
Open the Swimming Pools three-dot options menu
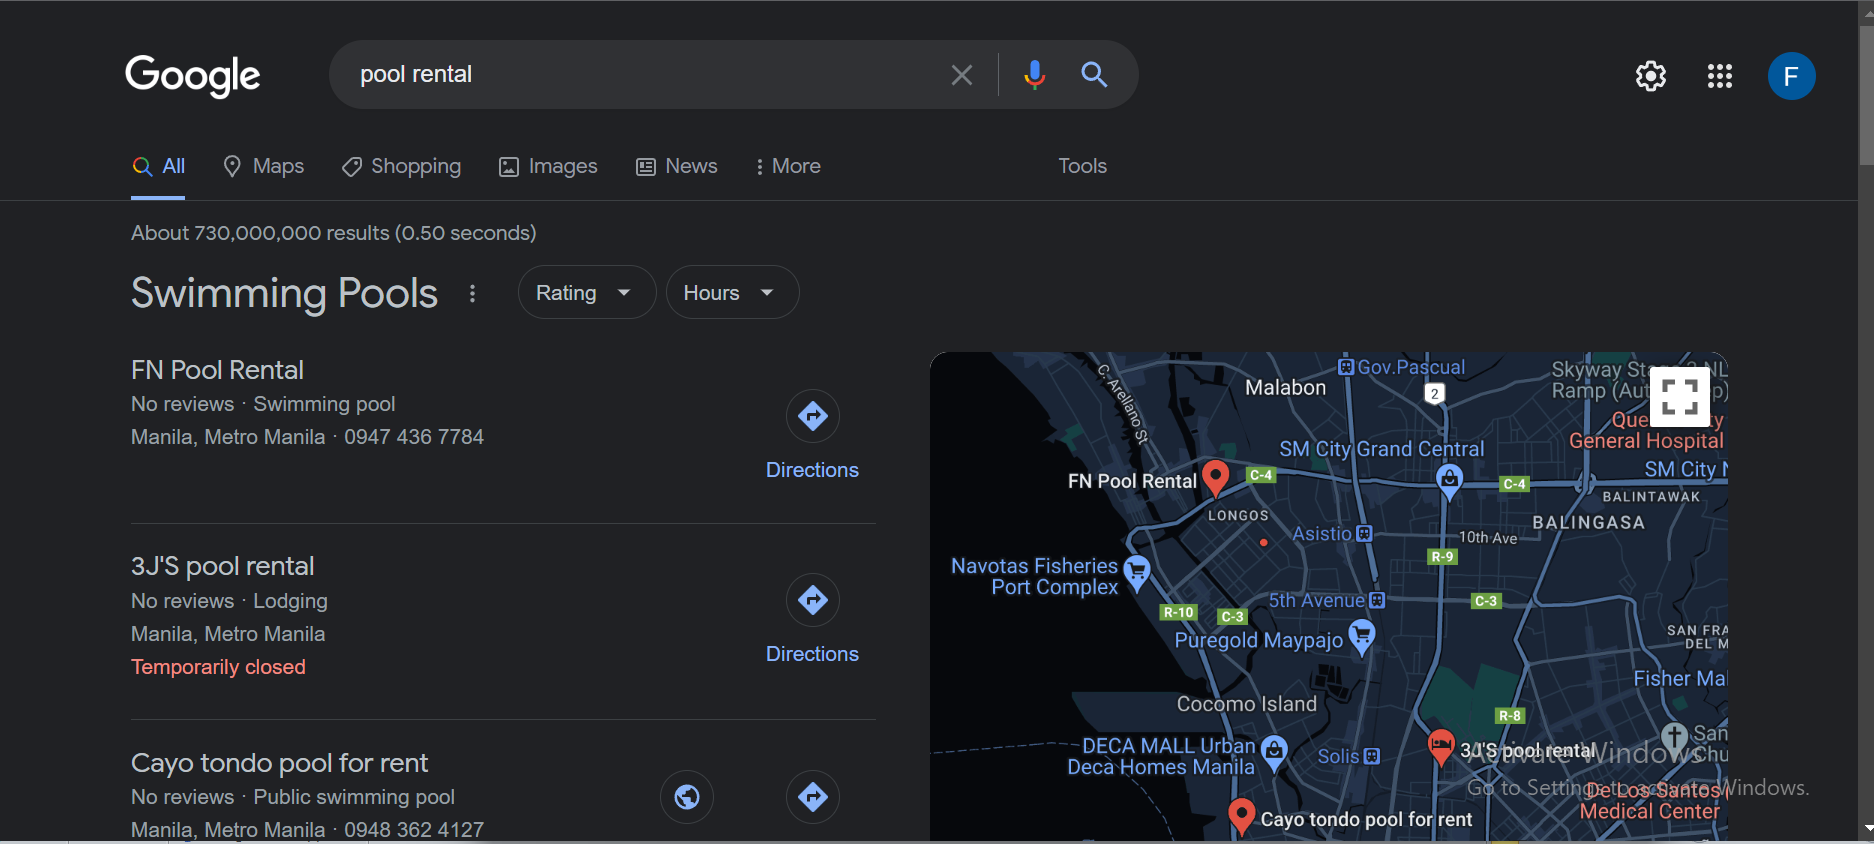tap(473, 293)
